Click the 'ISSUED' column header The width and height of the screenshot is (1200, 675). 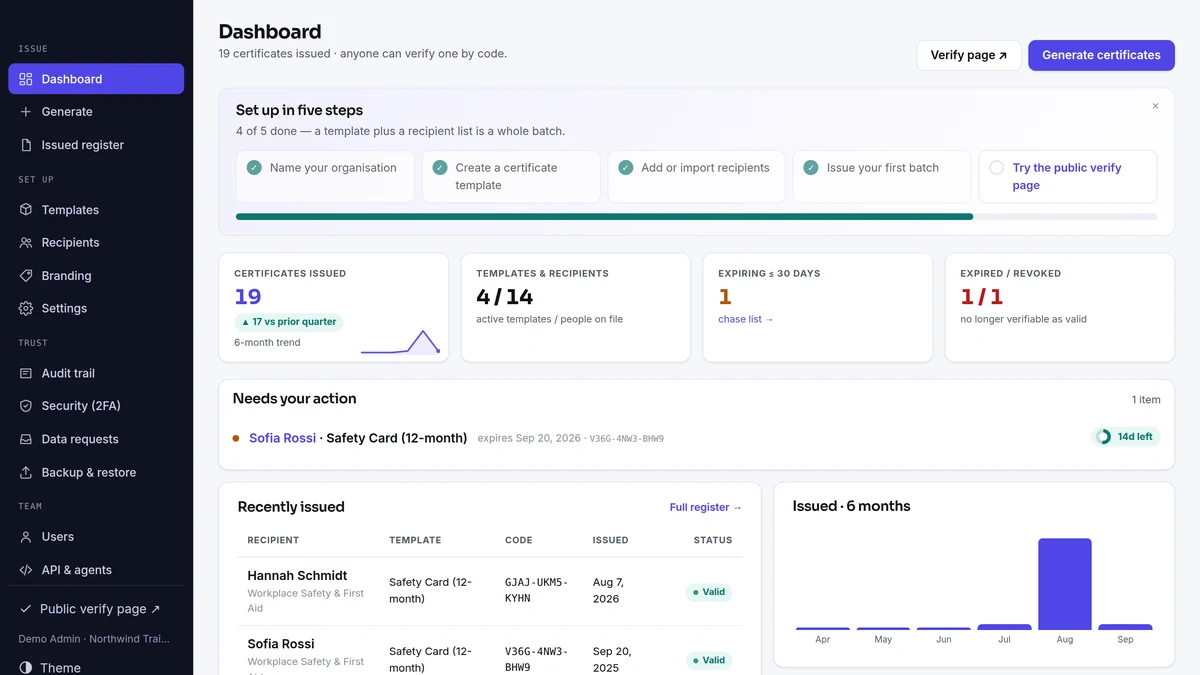coord(610,540)
